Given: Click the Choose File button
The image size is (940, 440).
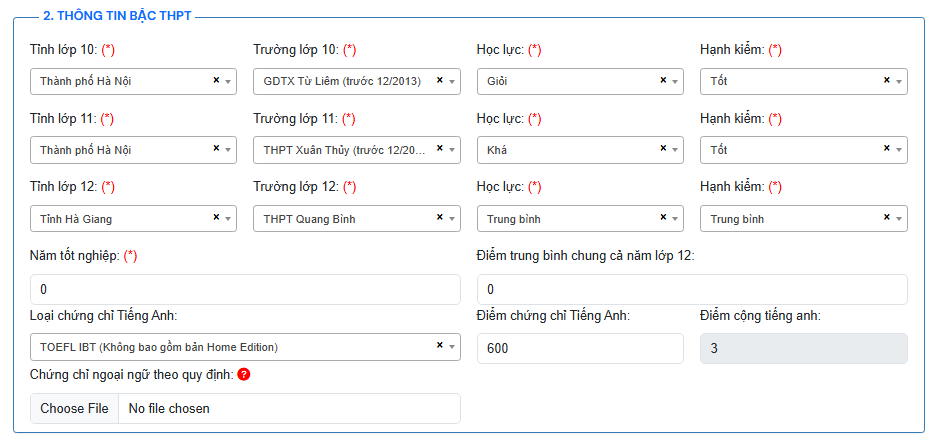Looking at the screenshot, I should tap(75, 408).
